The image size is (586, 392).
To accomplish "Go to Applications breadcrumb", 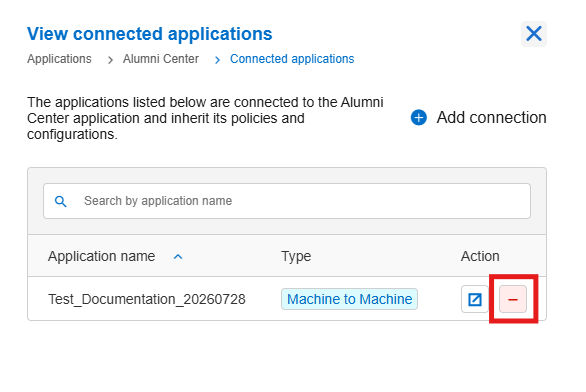I will [x=59, y=59].
